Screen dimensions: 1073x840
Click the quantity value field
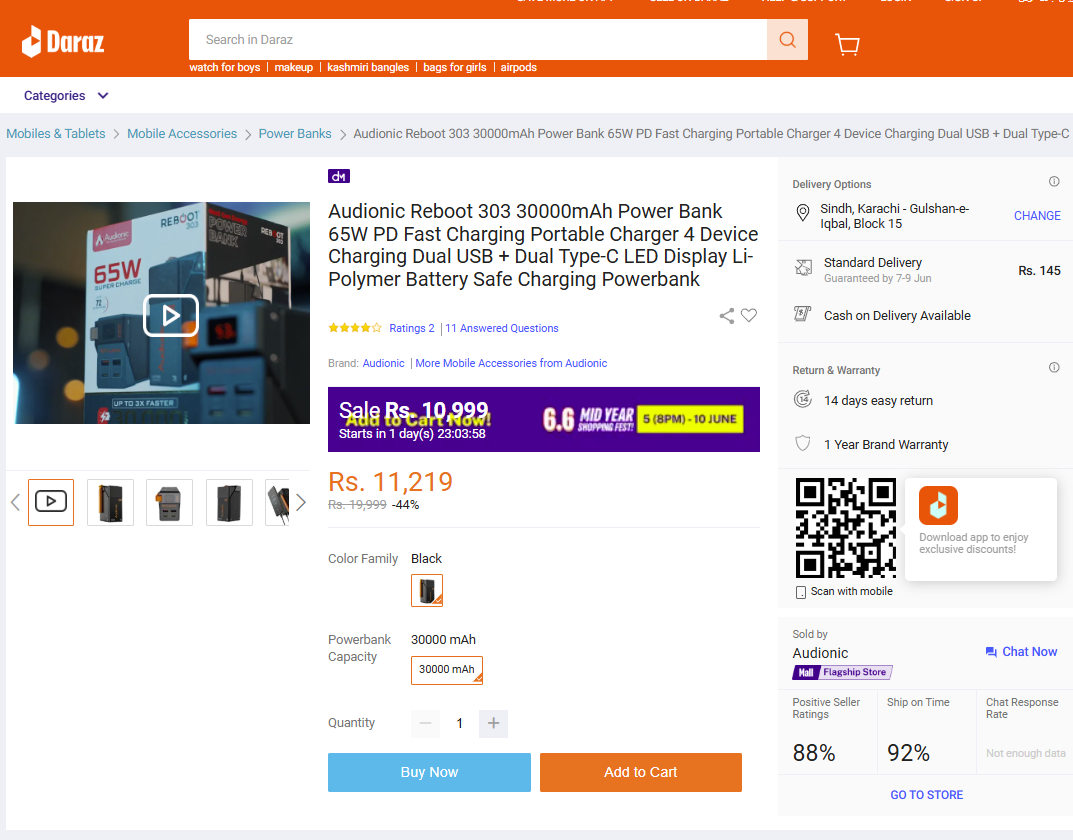(x=460, y=723)
